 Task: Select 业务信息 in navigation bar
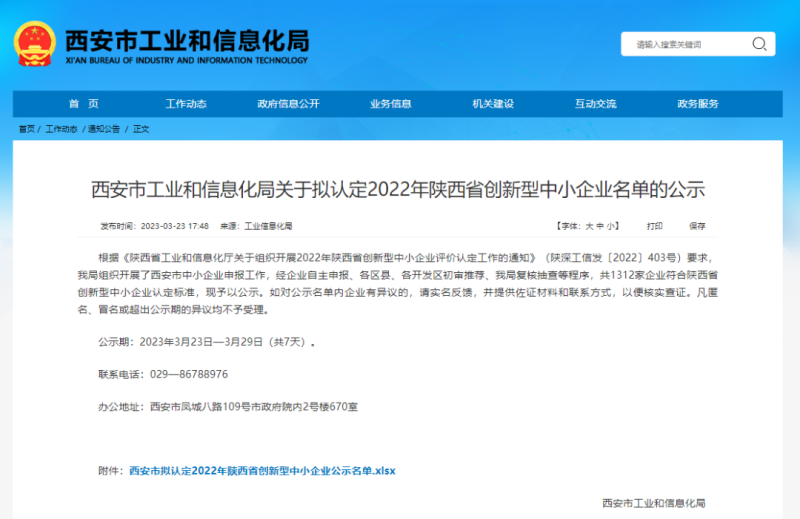(x=390, y=104)
